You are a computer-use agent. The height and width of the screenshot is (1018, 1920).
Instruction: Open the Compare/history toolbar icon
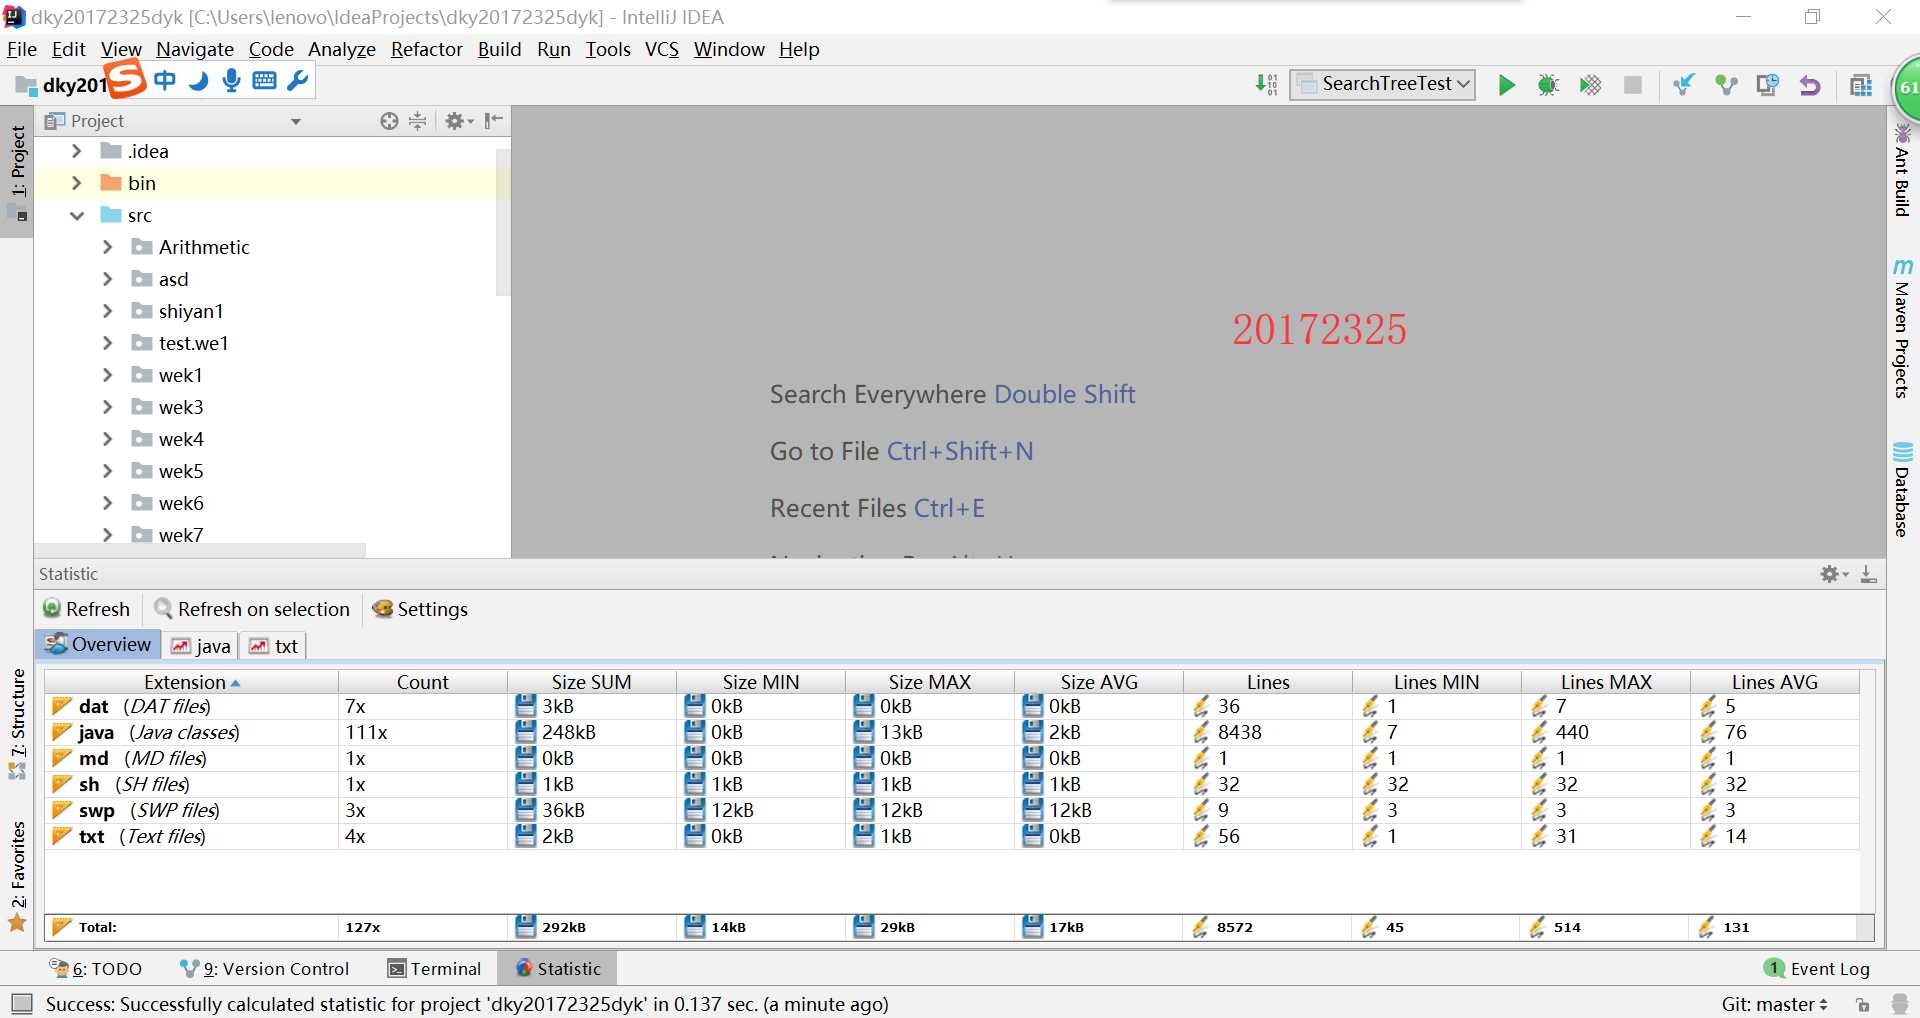(1767, 85)
